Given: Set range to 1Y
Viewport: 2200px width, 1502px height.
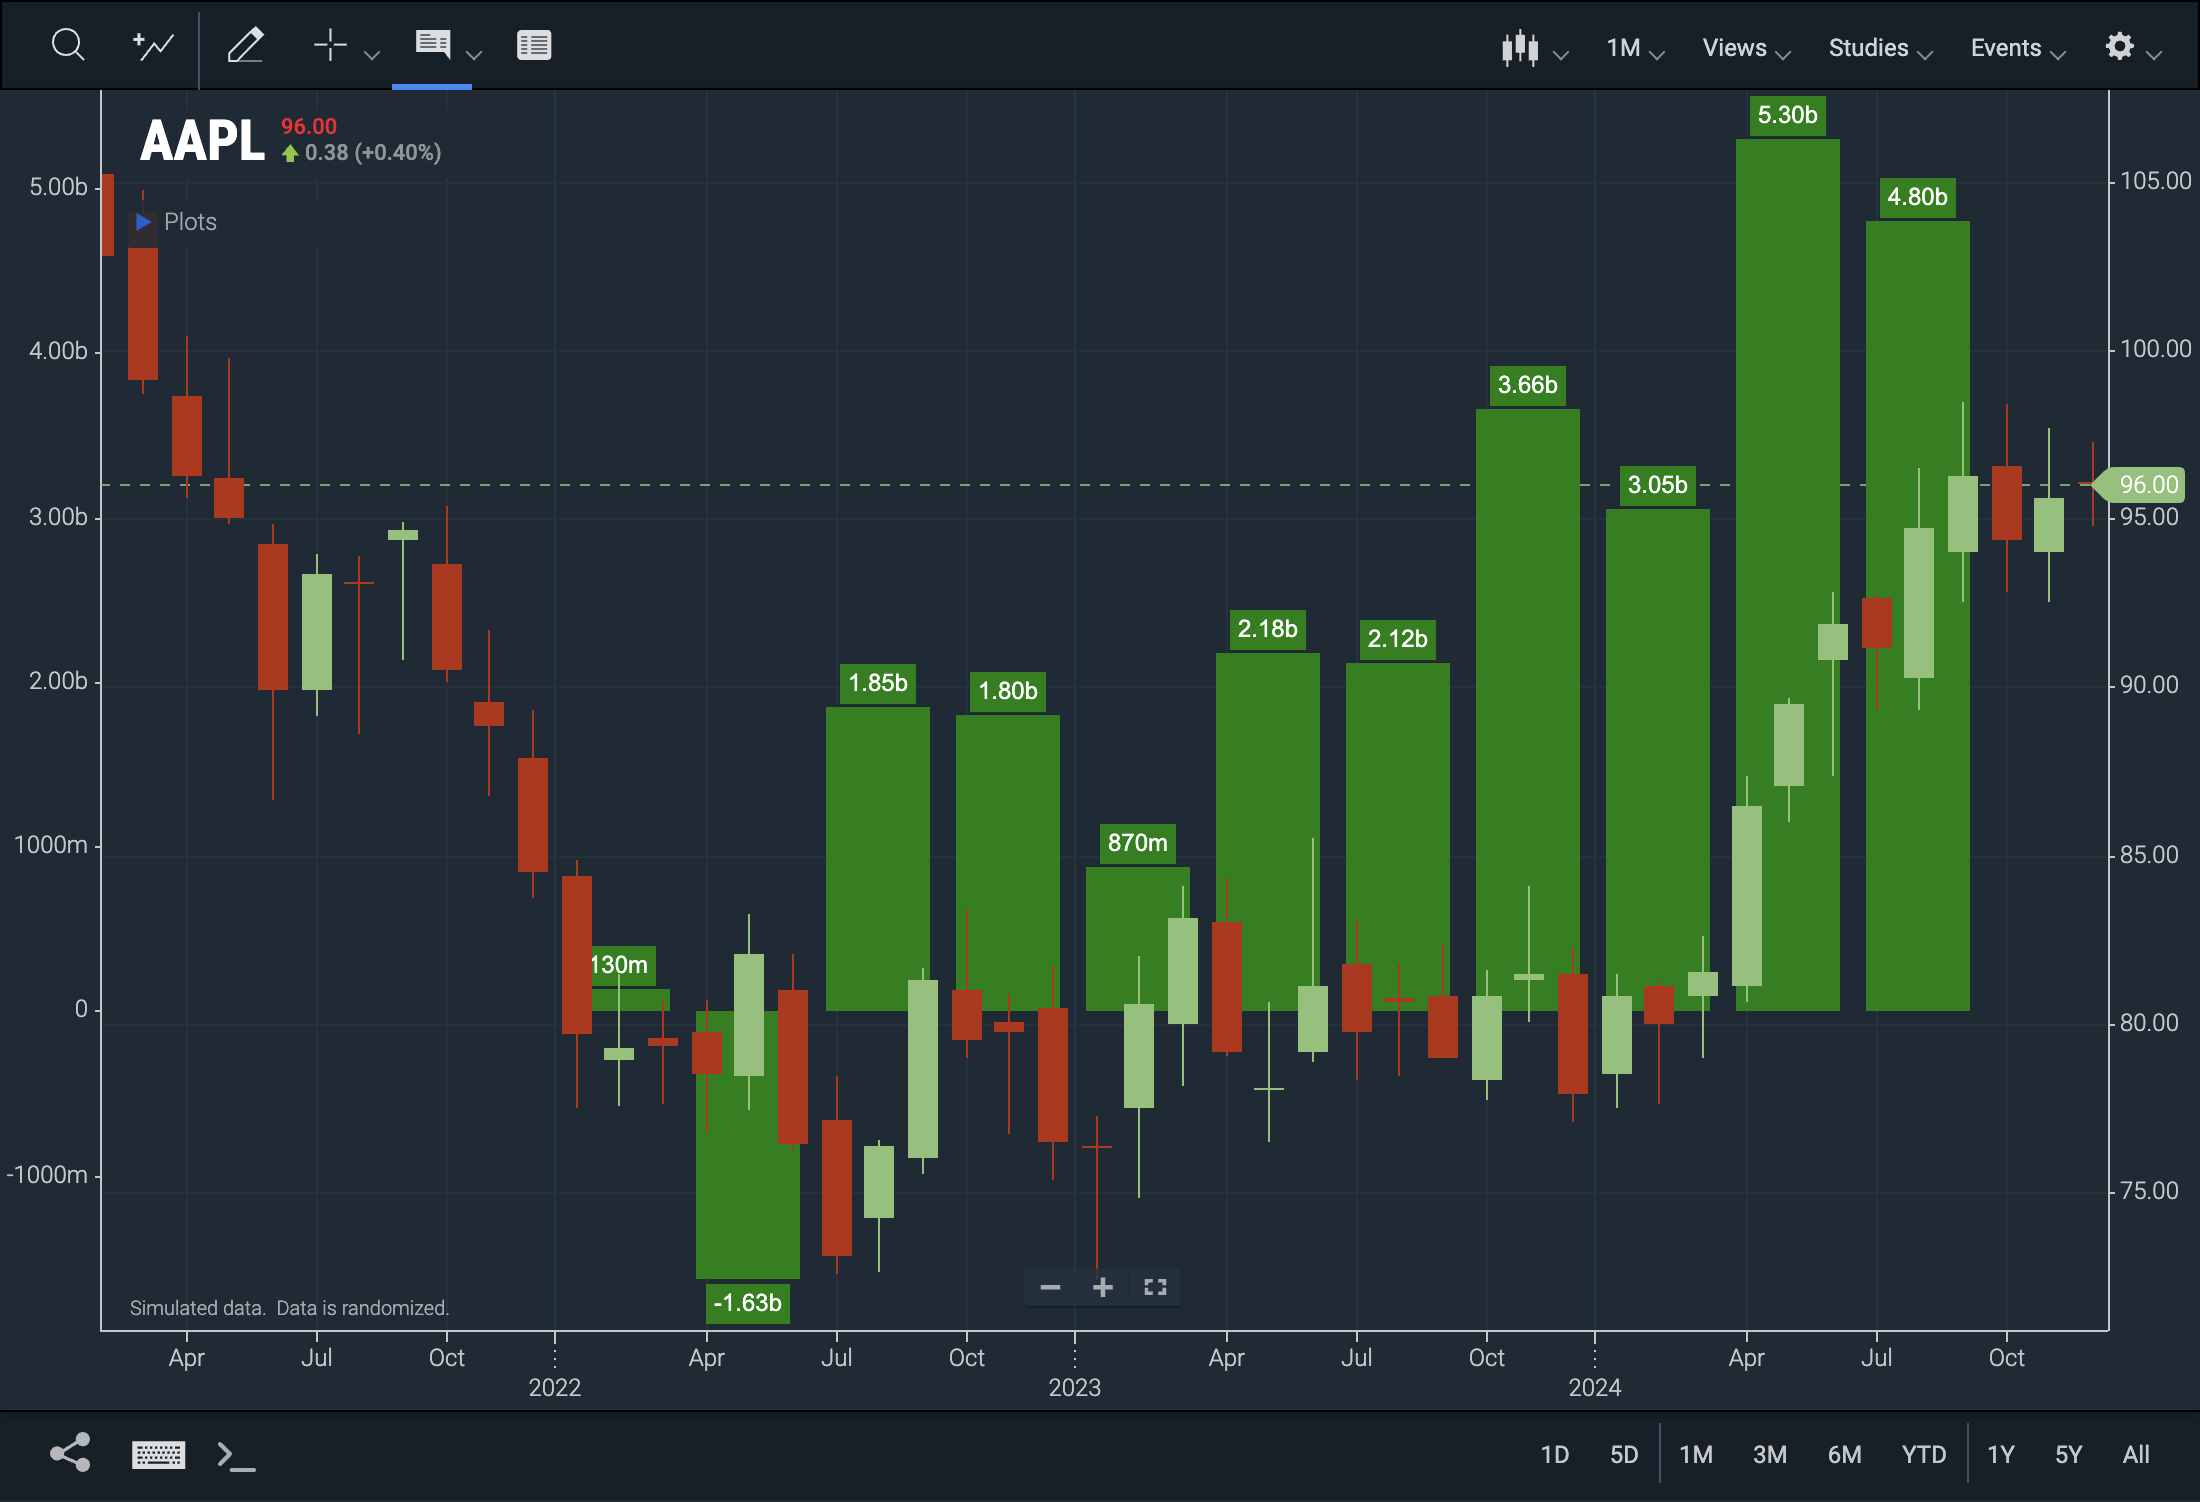Looking at the screenshot, I should (x=2000, y=1454).
